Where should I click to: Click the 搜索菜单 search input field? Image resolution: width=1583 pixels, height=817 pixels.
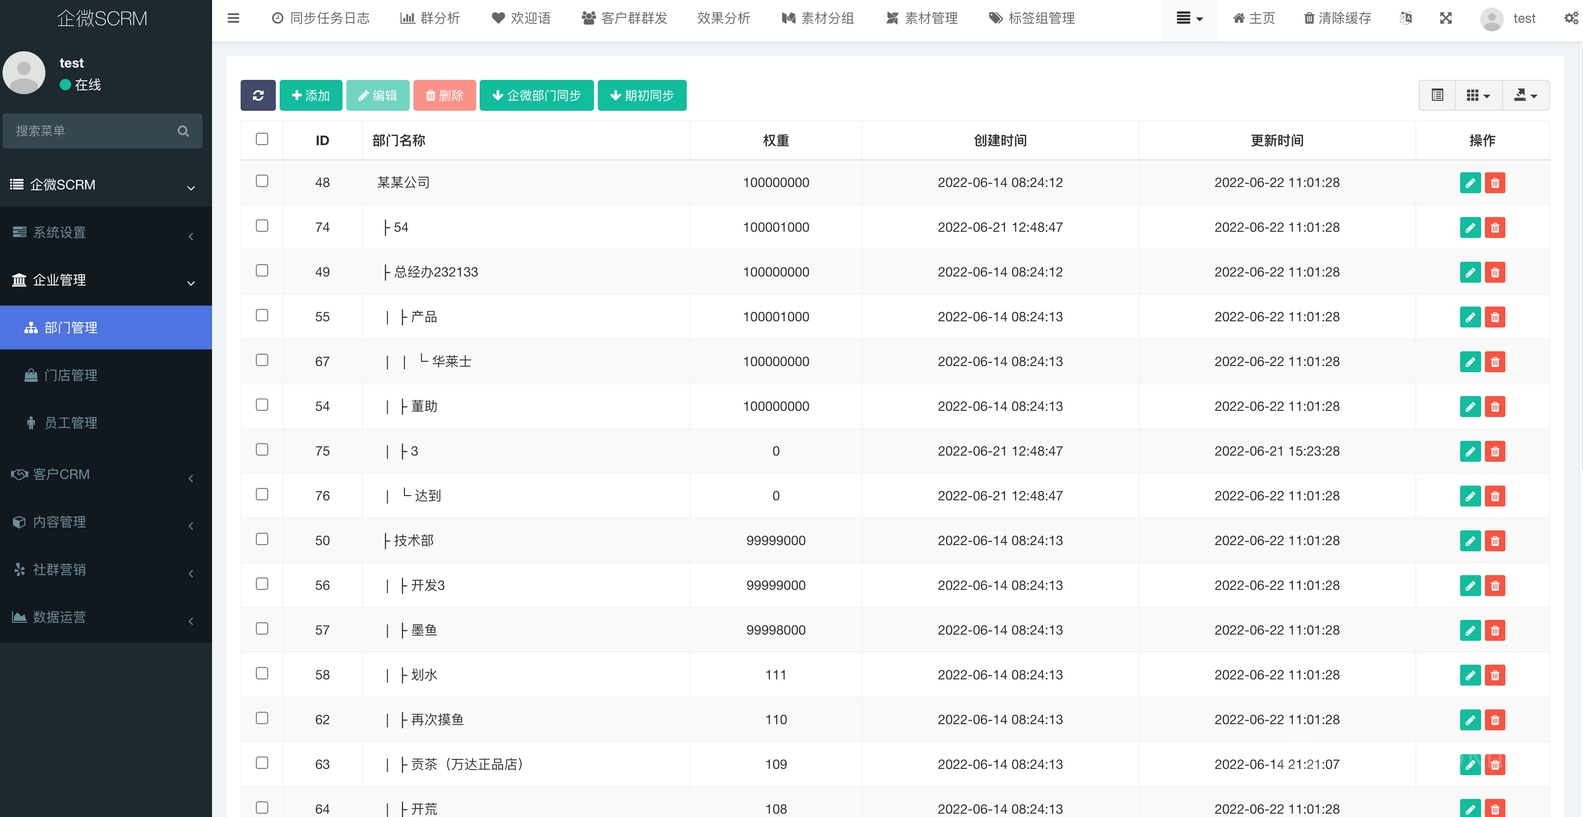[90, 131]
